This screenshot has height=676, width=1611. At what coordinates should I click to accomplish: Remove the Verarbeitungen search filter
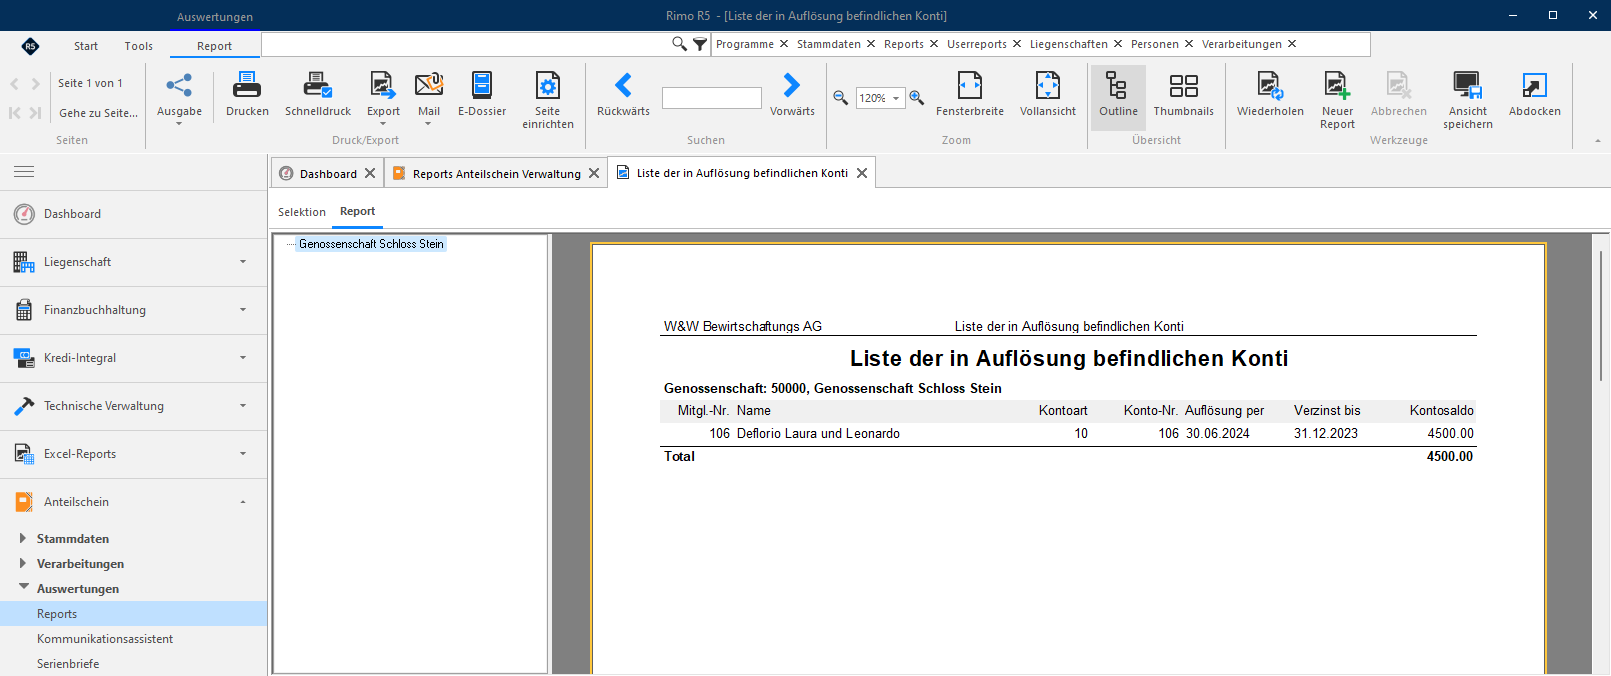pos(1292,44)
